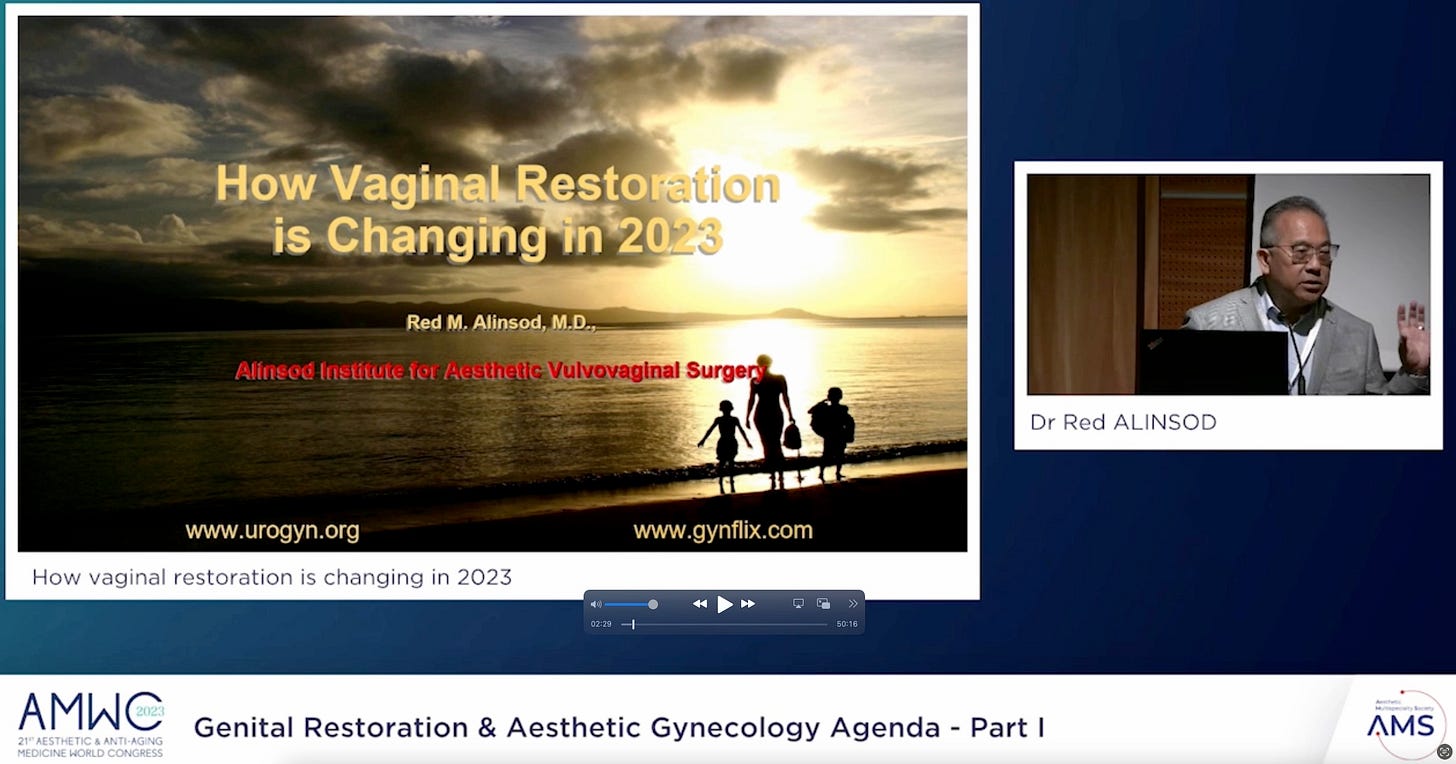This screenshot has width=1456, height=764.
Task: Click the Alinsod Institute red text line
Action: click(x=500, y=371)
